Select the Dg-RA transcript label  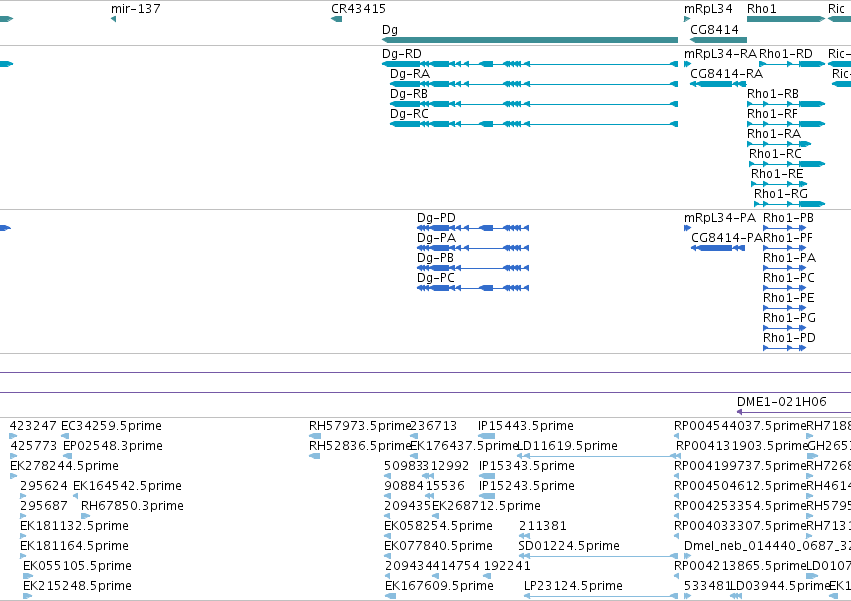pos(410,74)
